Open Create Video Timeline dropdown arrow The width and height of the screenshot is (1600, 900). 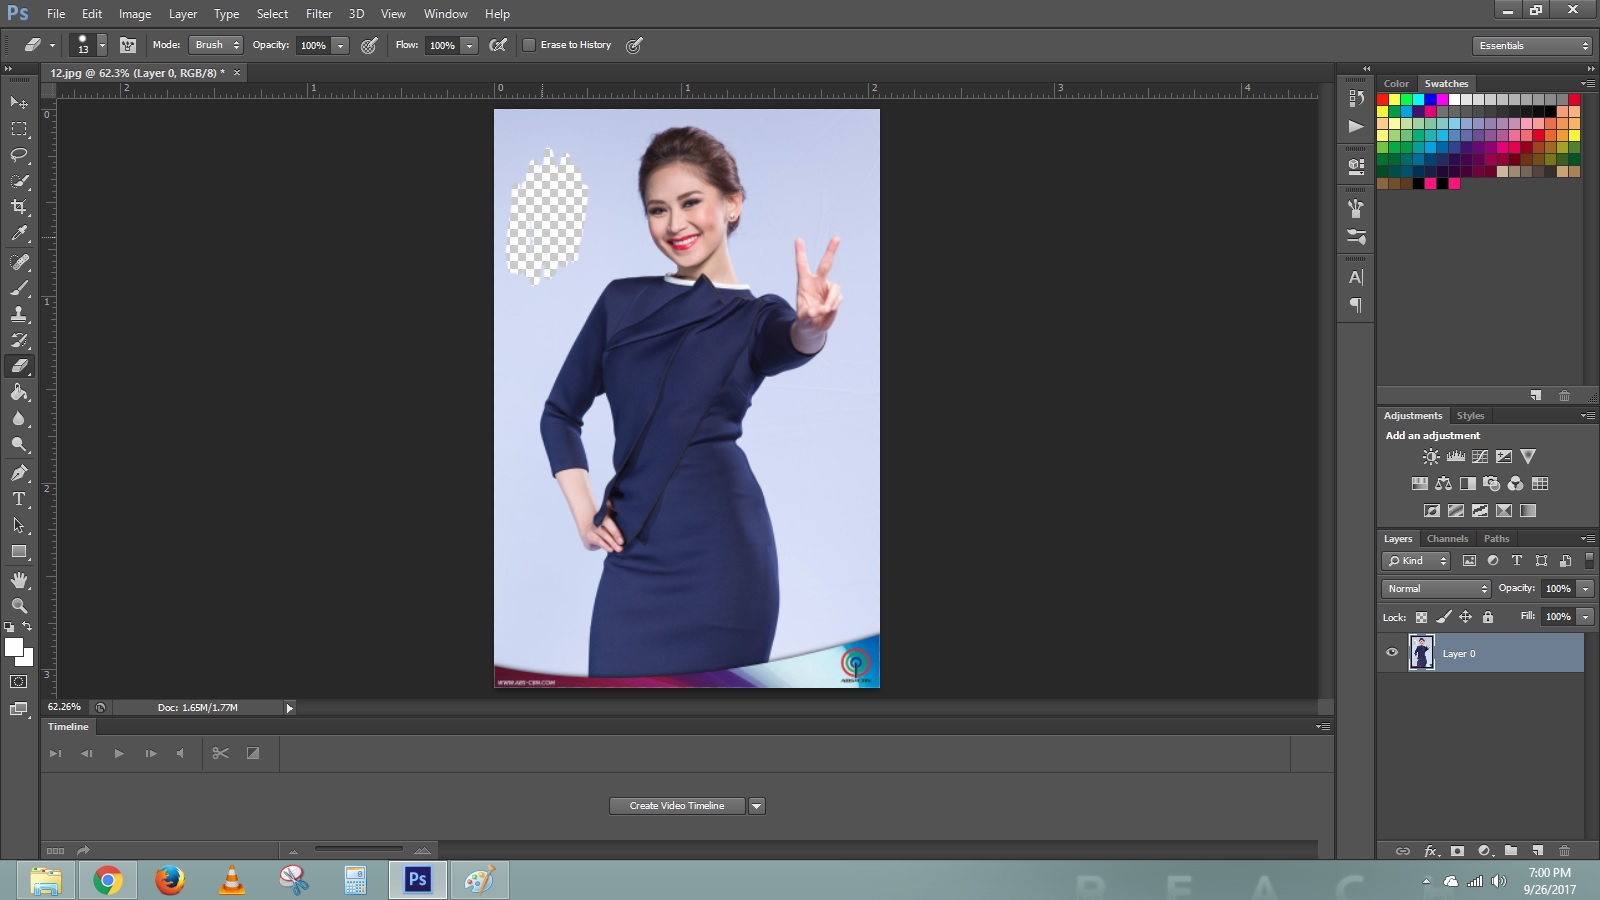(757, 806)
